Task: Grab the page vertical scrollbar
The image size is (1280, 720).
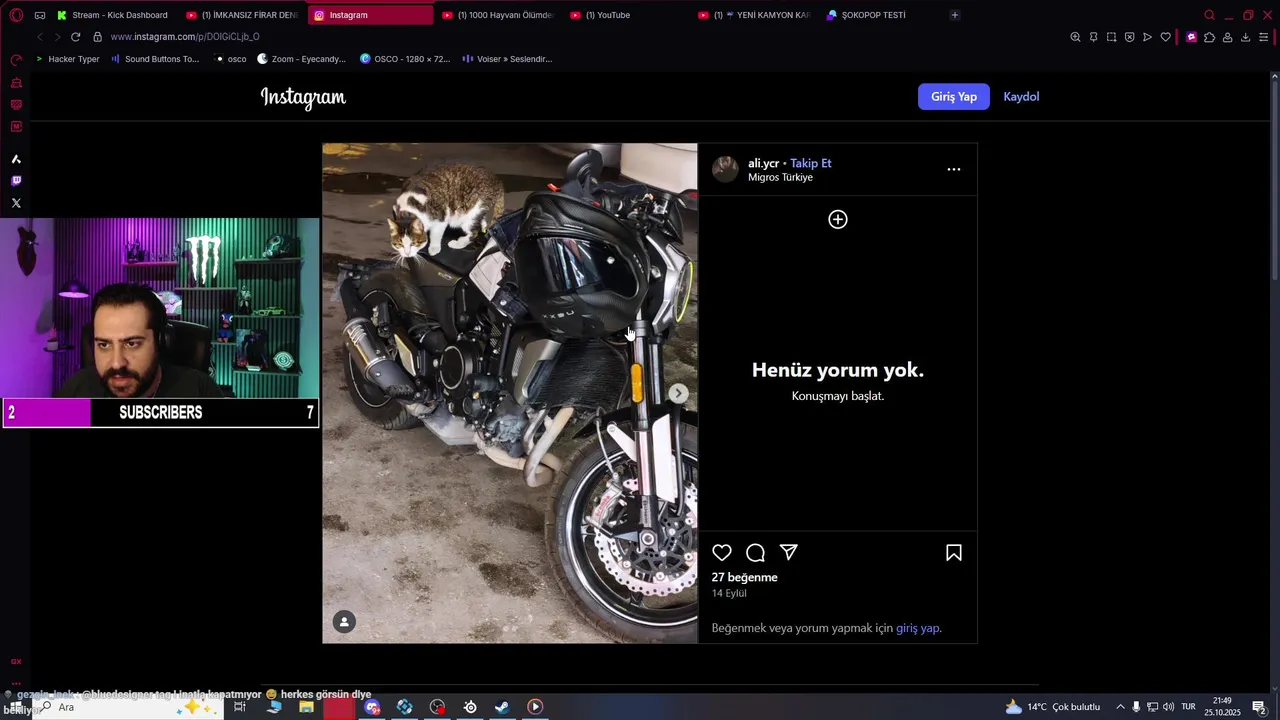Action: (1274, 180)
